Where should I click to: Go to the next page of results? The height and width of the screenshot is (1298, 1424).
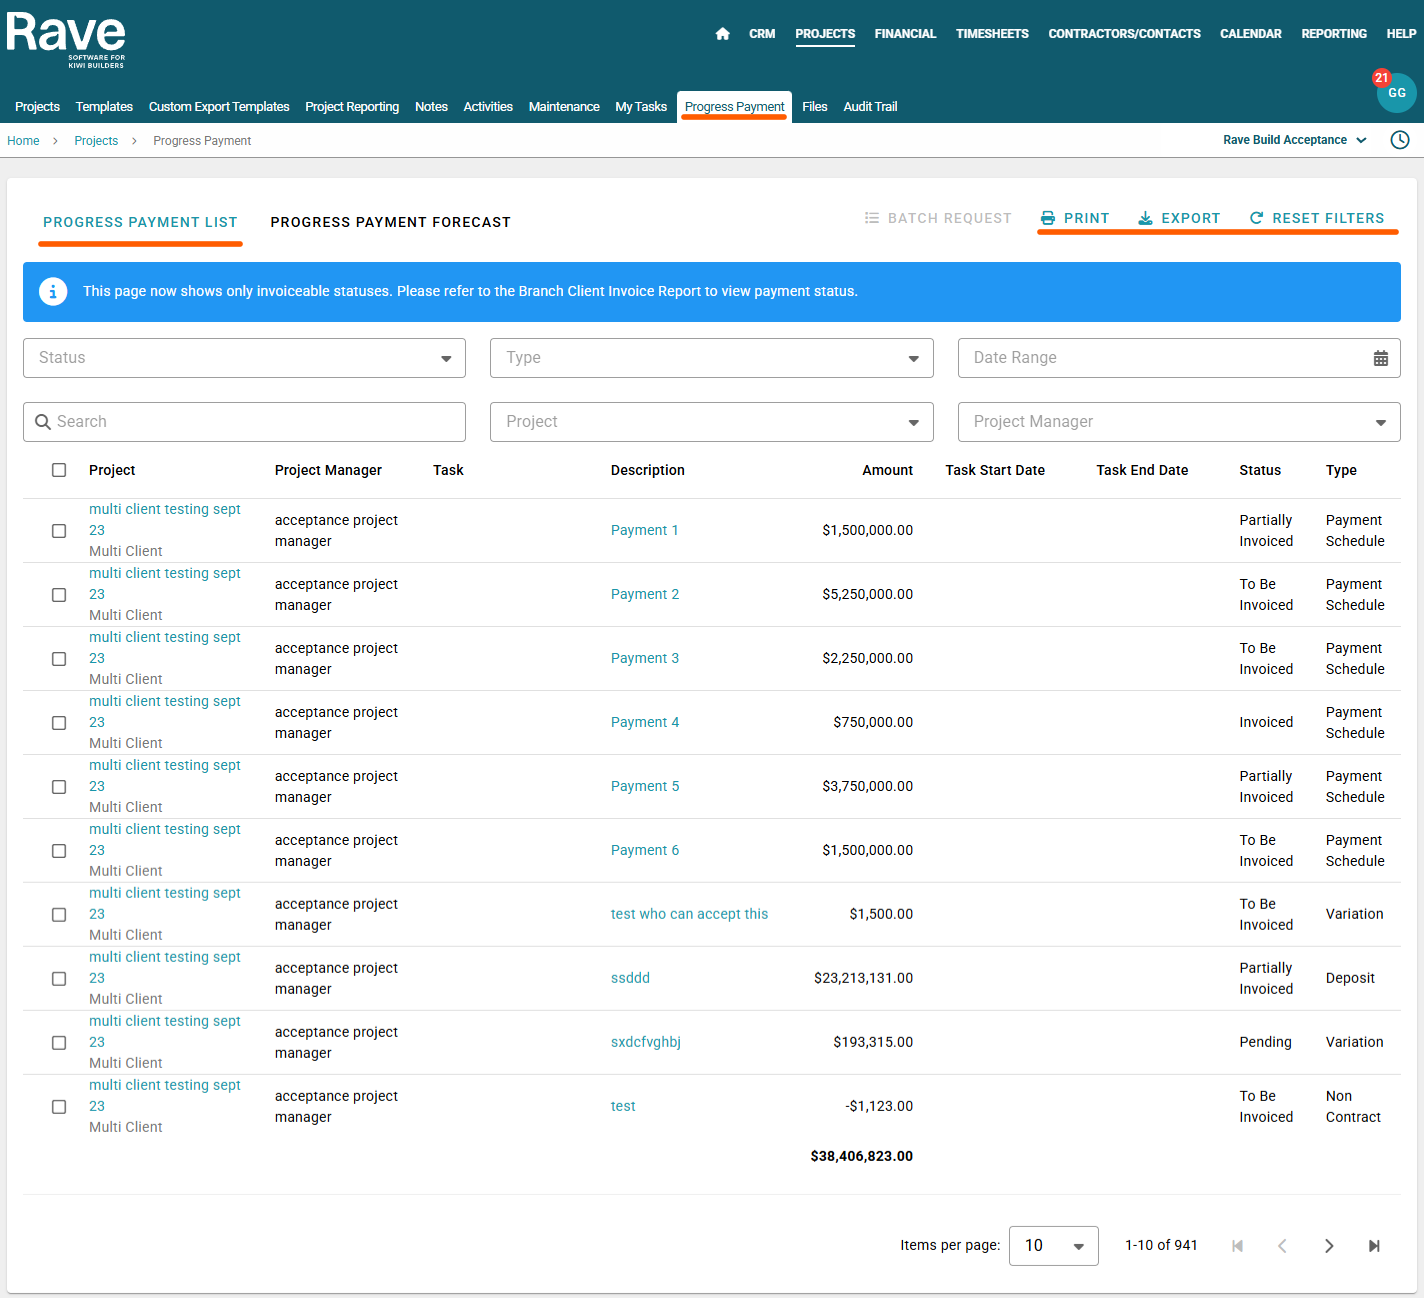[x=1328, y=1246]
